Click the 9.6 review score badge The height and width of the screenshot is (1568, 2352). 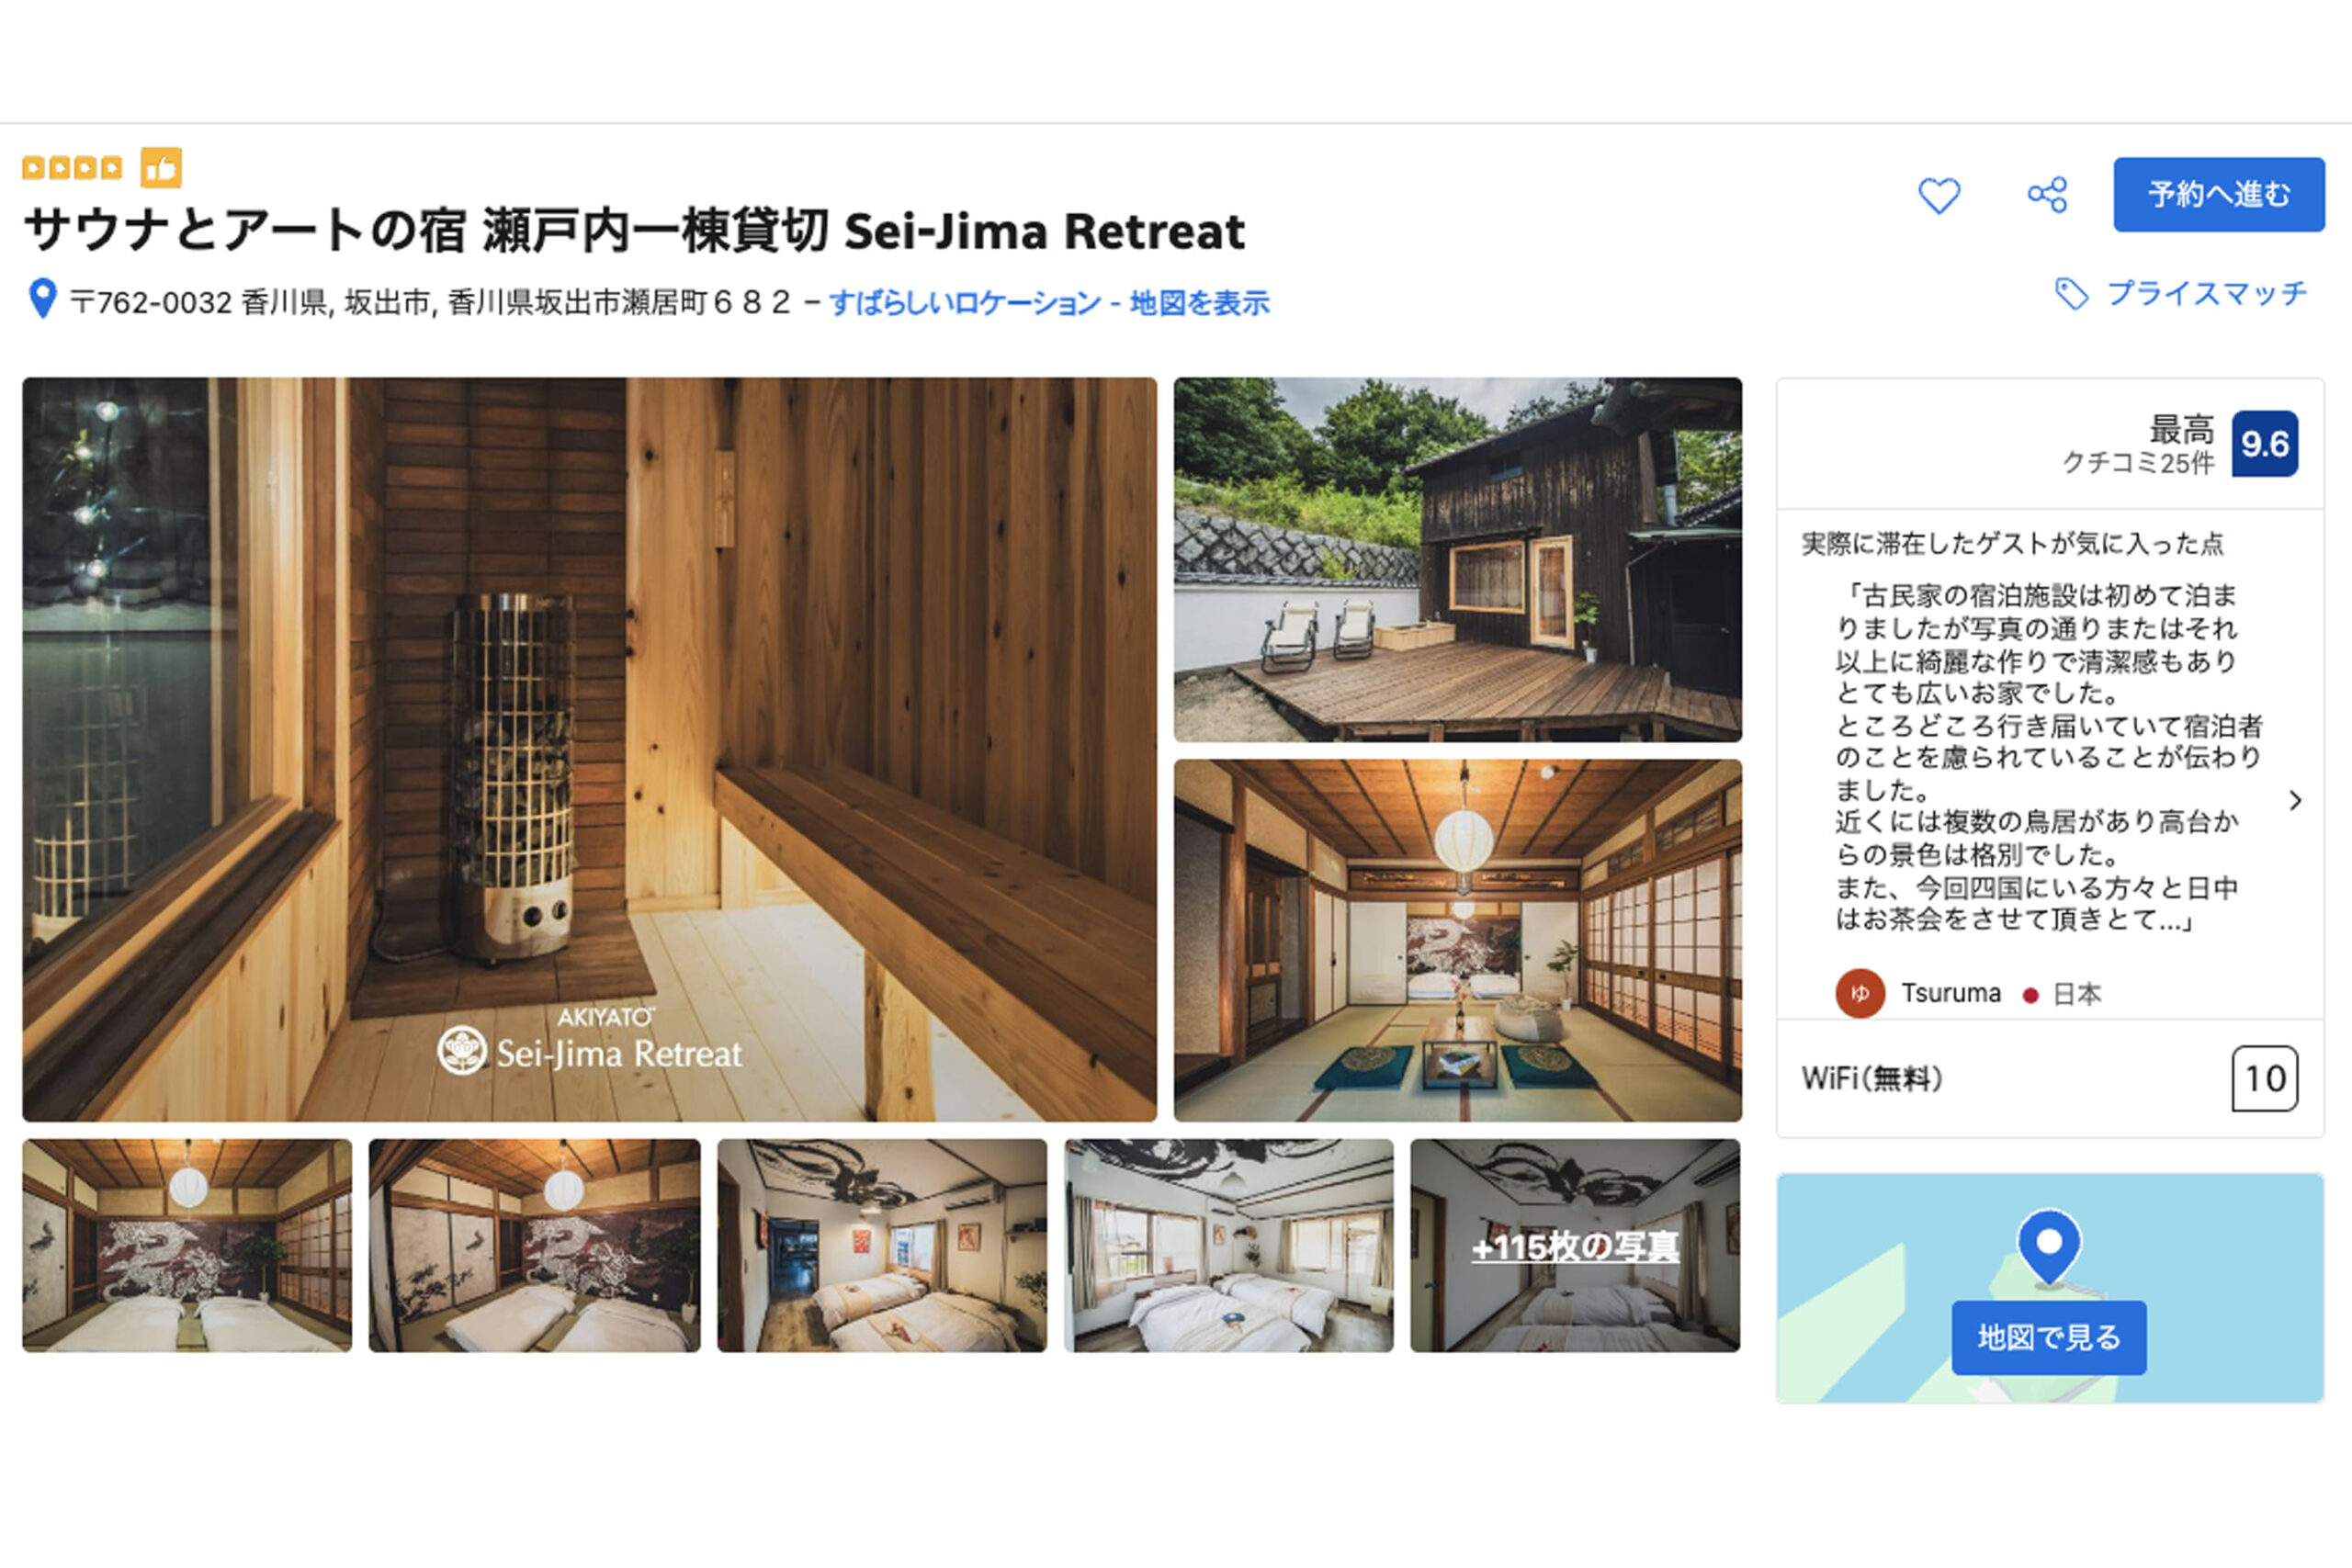[2264, 444]
